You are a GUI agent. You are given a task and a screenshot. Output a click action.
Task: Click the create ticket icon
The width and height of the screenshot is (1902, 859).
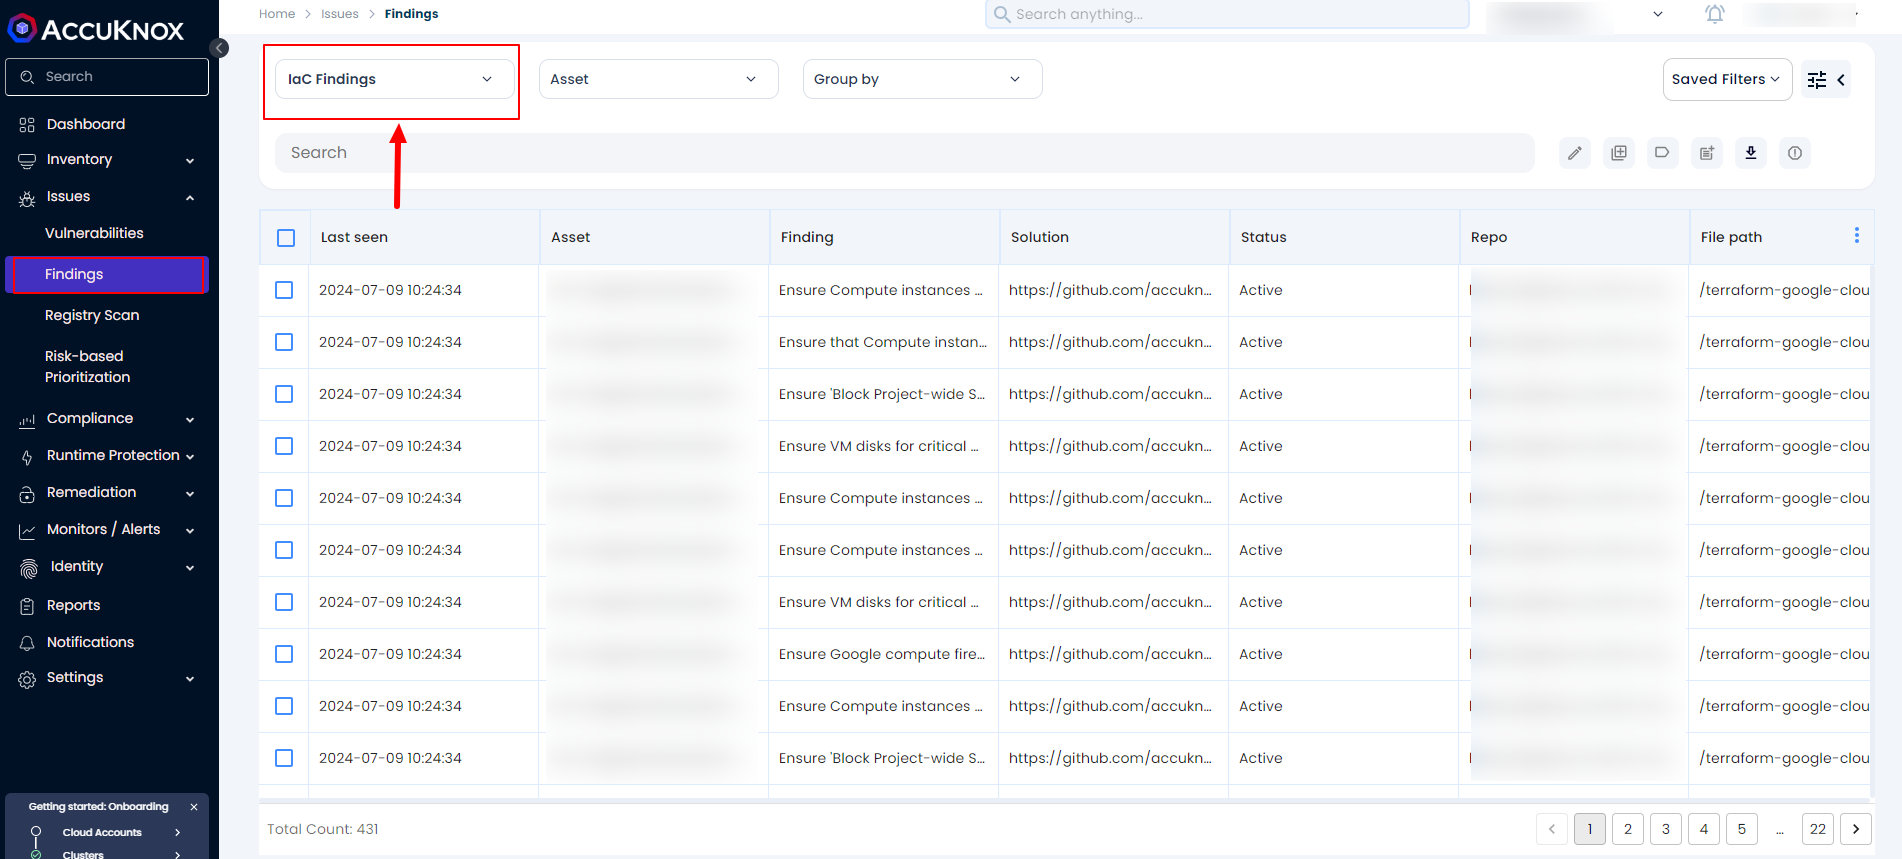(1707, 153)
